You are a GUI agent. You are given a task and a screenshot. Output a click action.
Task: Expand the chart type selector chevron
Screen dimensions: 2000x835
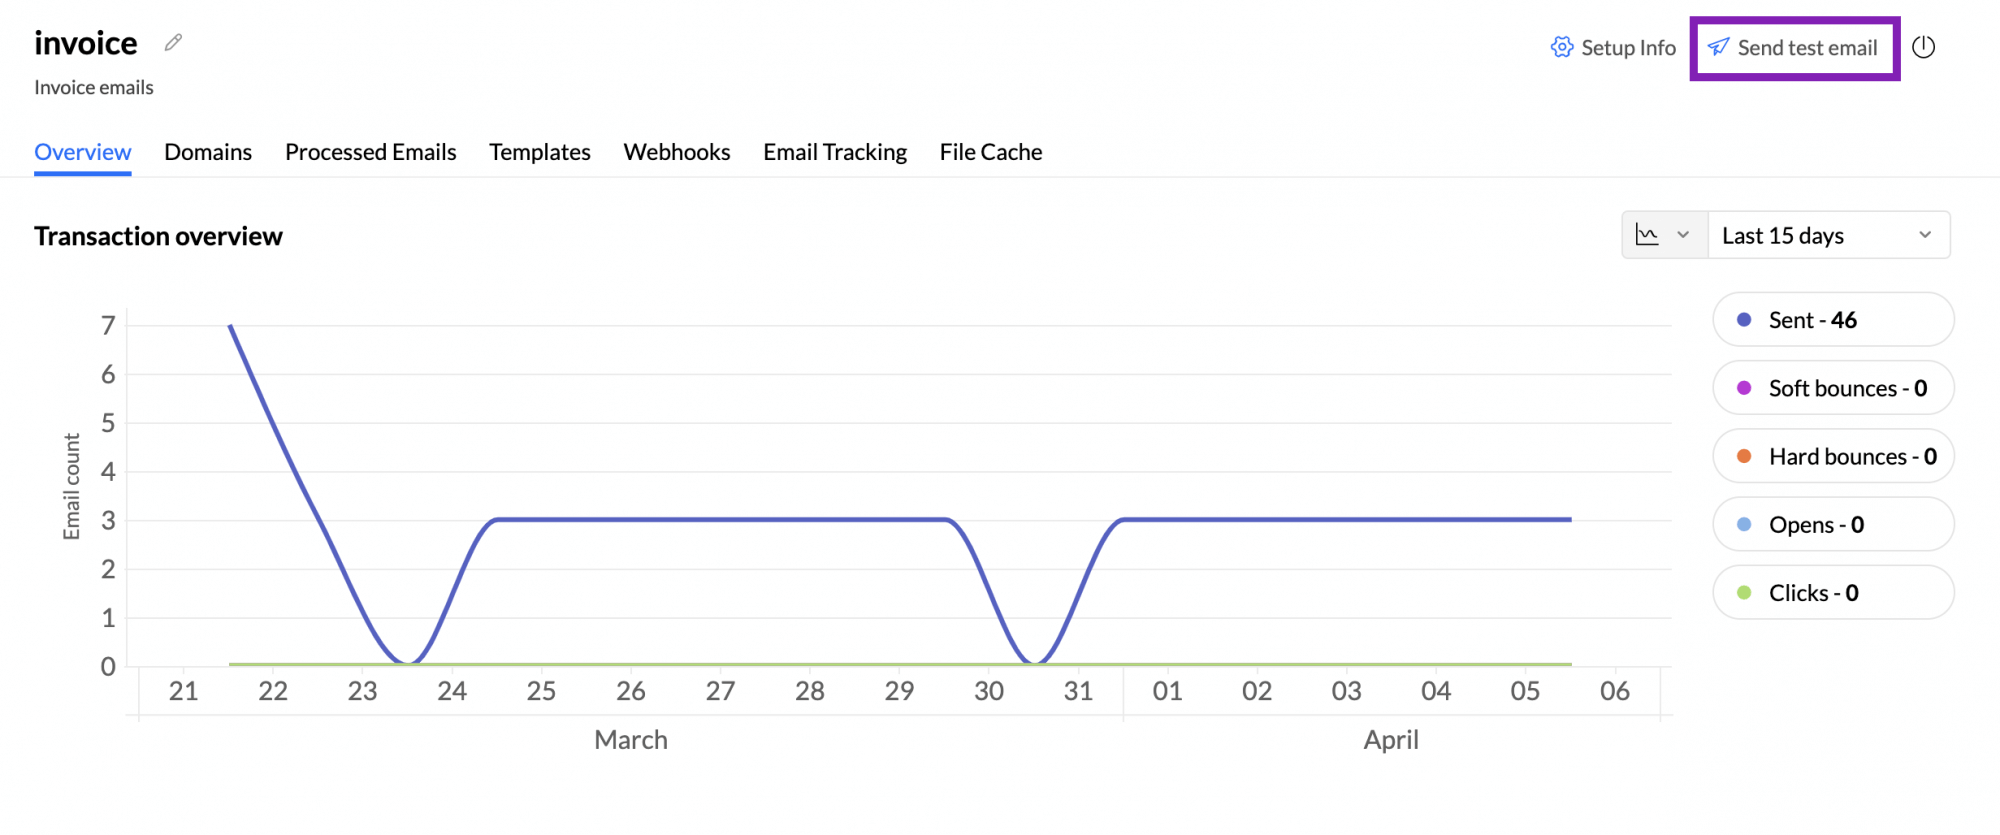pyautogui.click(x=1685, y=234)
